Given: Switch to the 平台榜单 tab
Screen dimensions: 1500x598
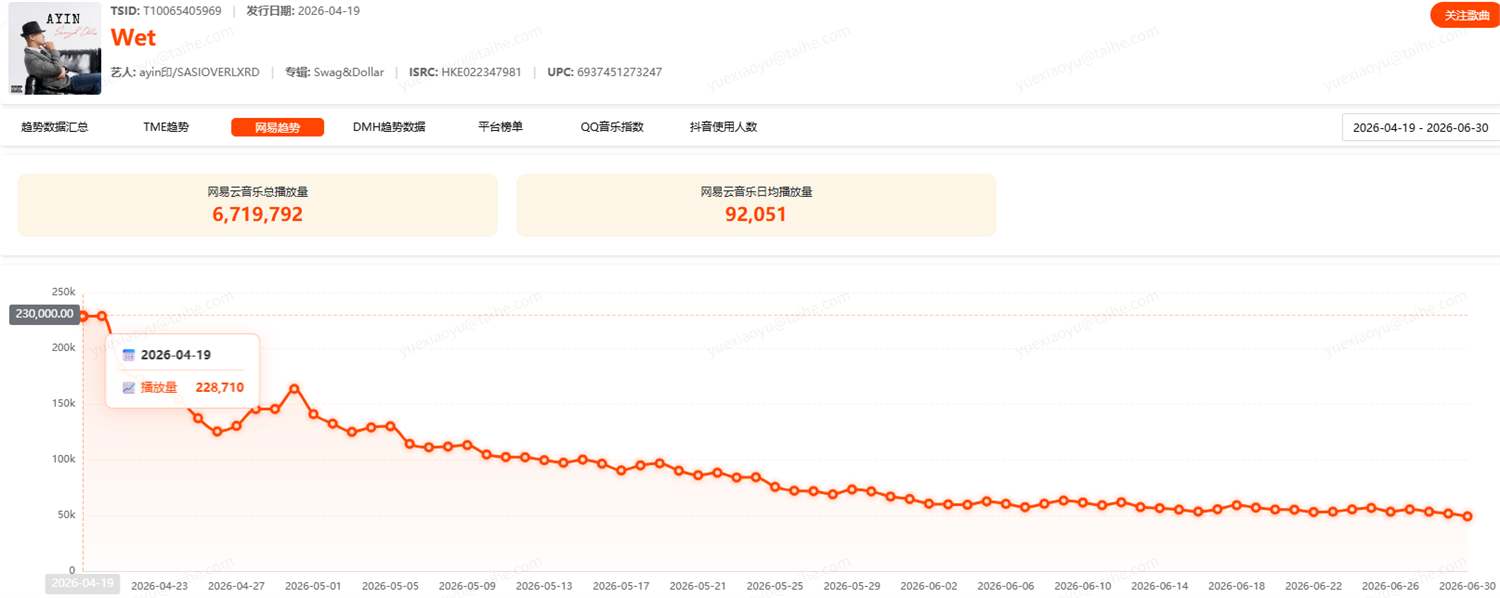Looking at the screenshot, I should pyautogui.click(x=500, y=127).
